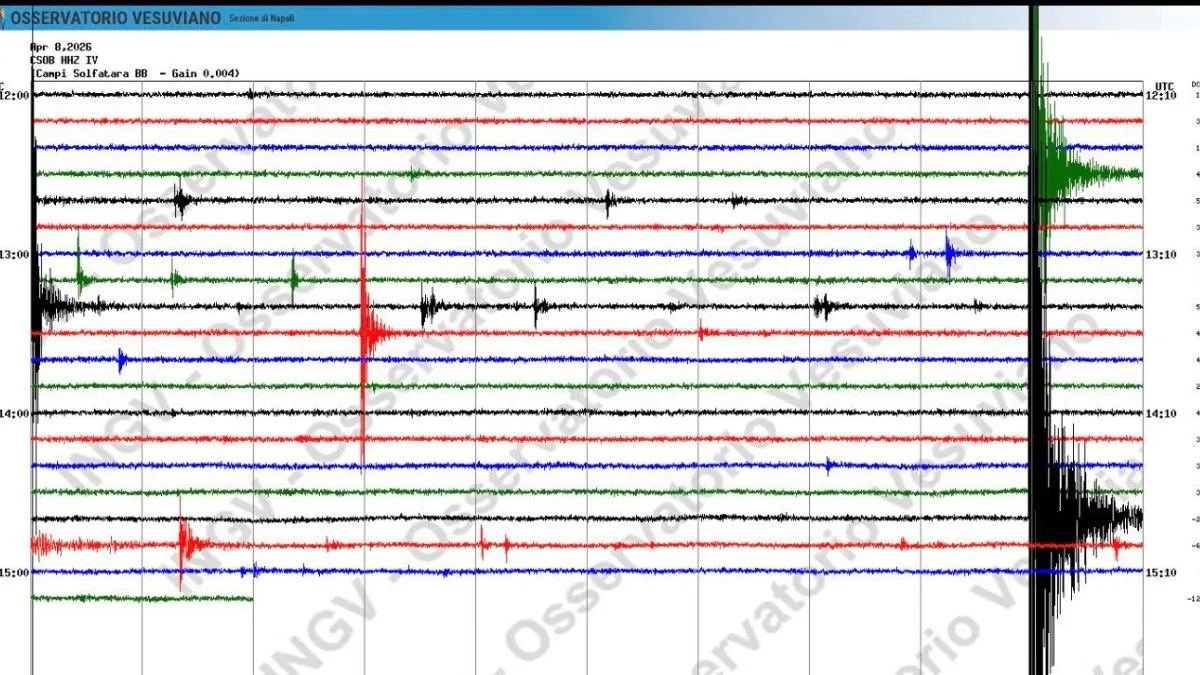Select the 12:00 time label on left axis
The image size is (1200, 675).
15,95
